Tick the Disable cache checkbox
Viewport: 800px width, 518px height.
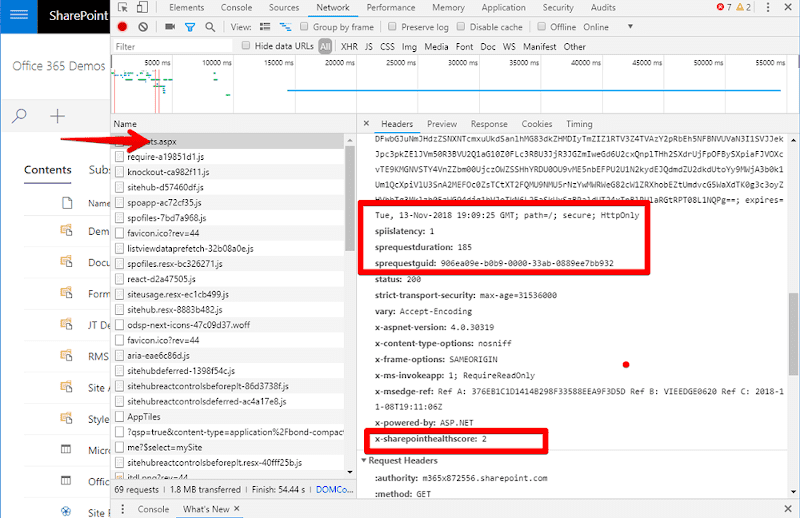461,27
